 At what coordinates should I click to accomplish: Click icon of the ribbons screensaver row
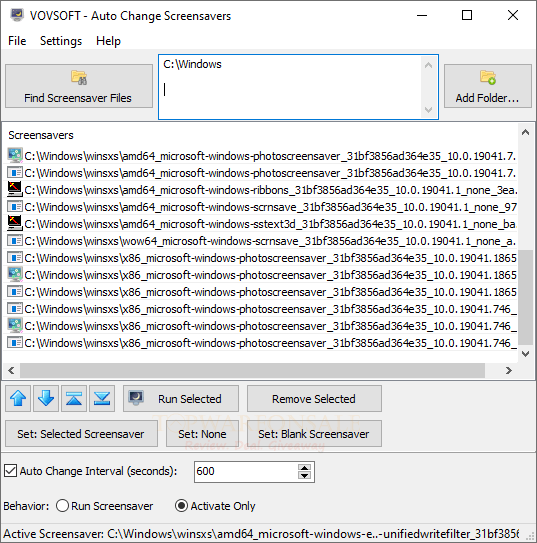click(15, 189)
